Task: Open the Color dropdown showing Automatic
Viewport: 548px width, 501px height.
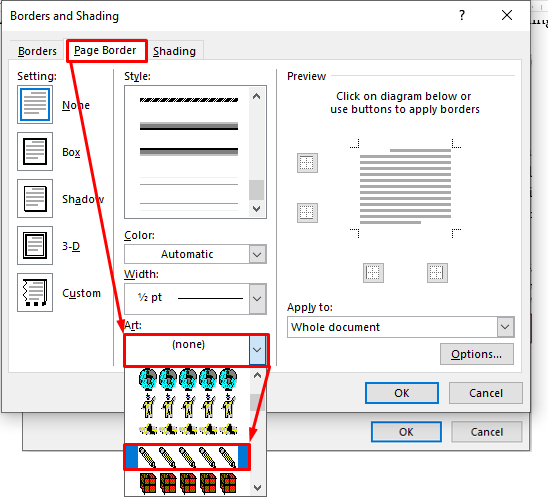Action: [195, 254]
